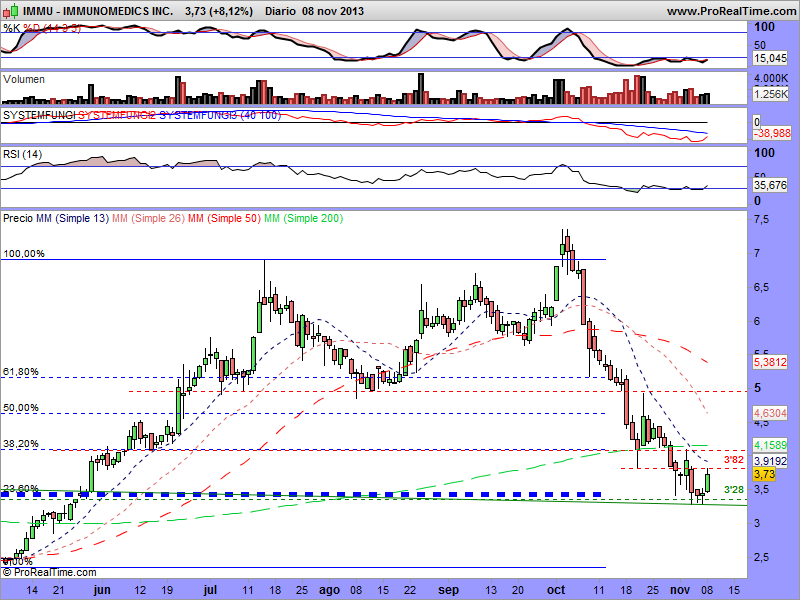This screenshot has width=800, height=600.
Task: Select the Diario timeframe label
Action: pyautogui.click(x=280, y=11)
